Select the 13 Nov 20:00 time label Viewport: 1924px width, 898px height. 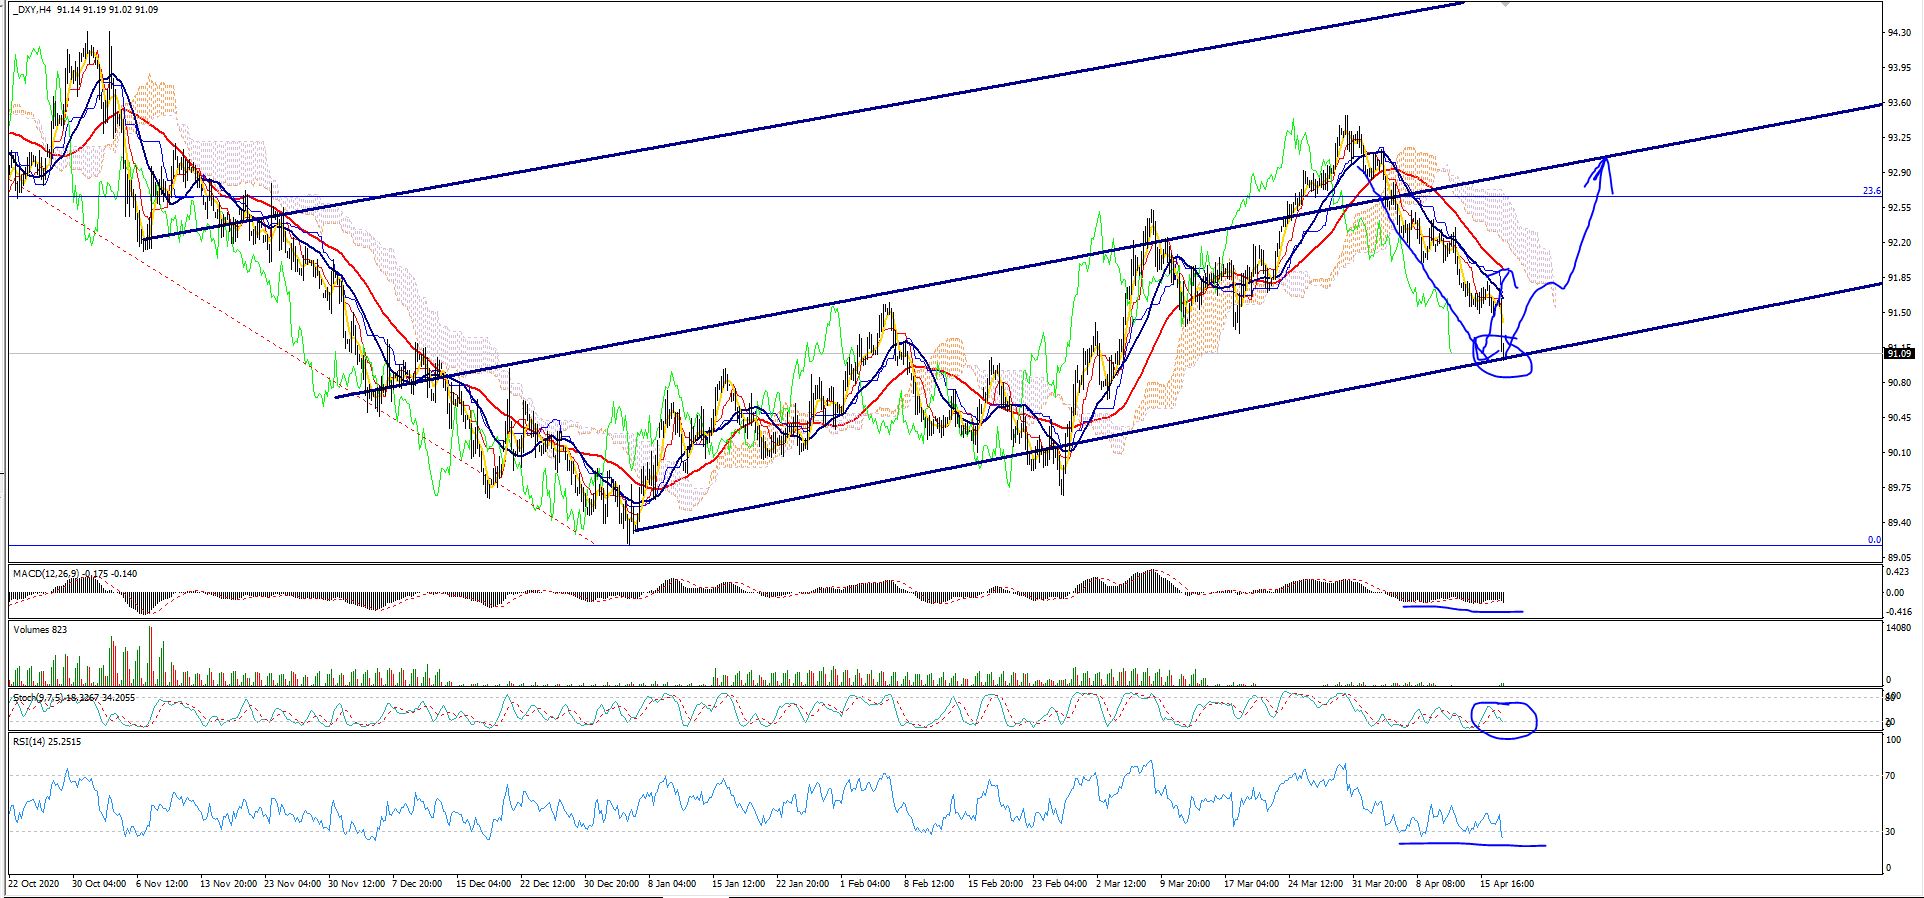[x=229, y=885]
